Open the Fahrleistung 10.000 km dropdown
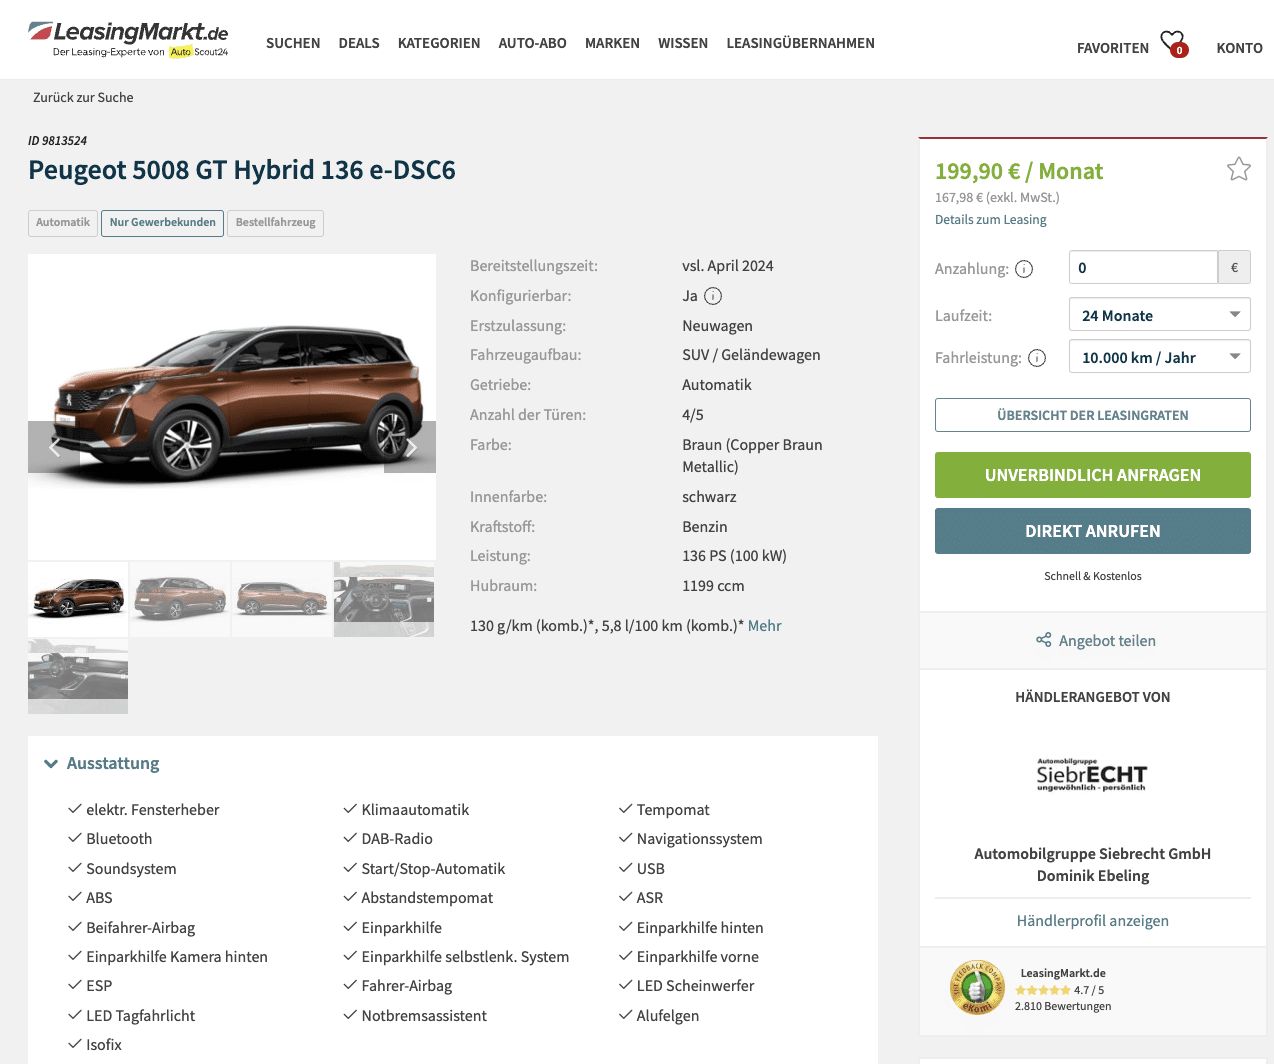This screenshot has height=1064, width=1274. click(1160, 357)
